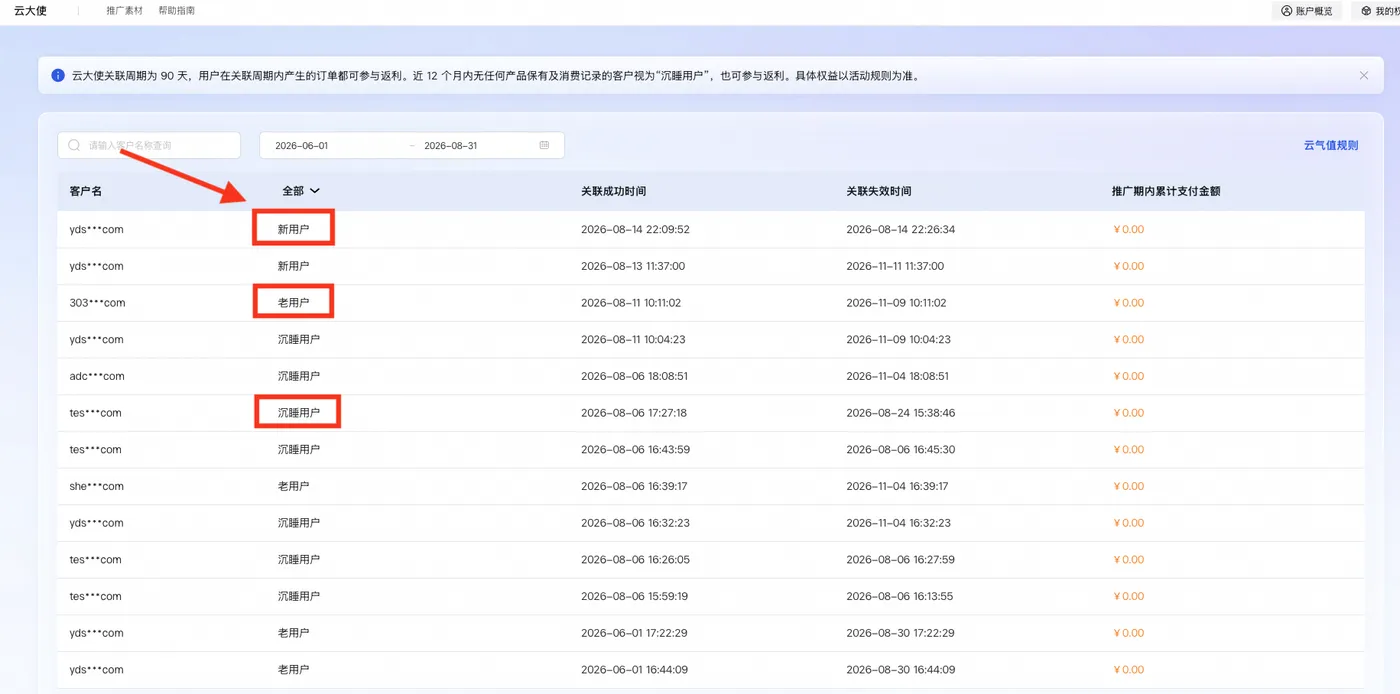The width and height of the screenshot is (1400, 694).
Task: Click ¥0.00 amount in 303***com row
Action: [1128, 303]
